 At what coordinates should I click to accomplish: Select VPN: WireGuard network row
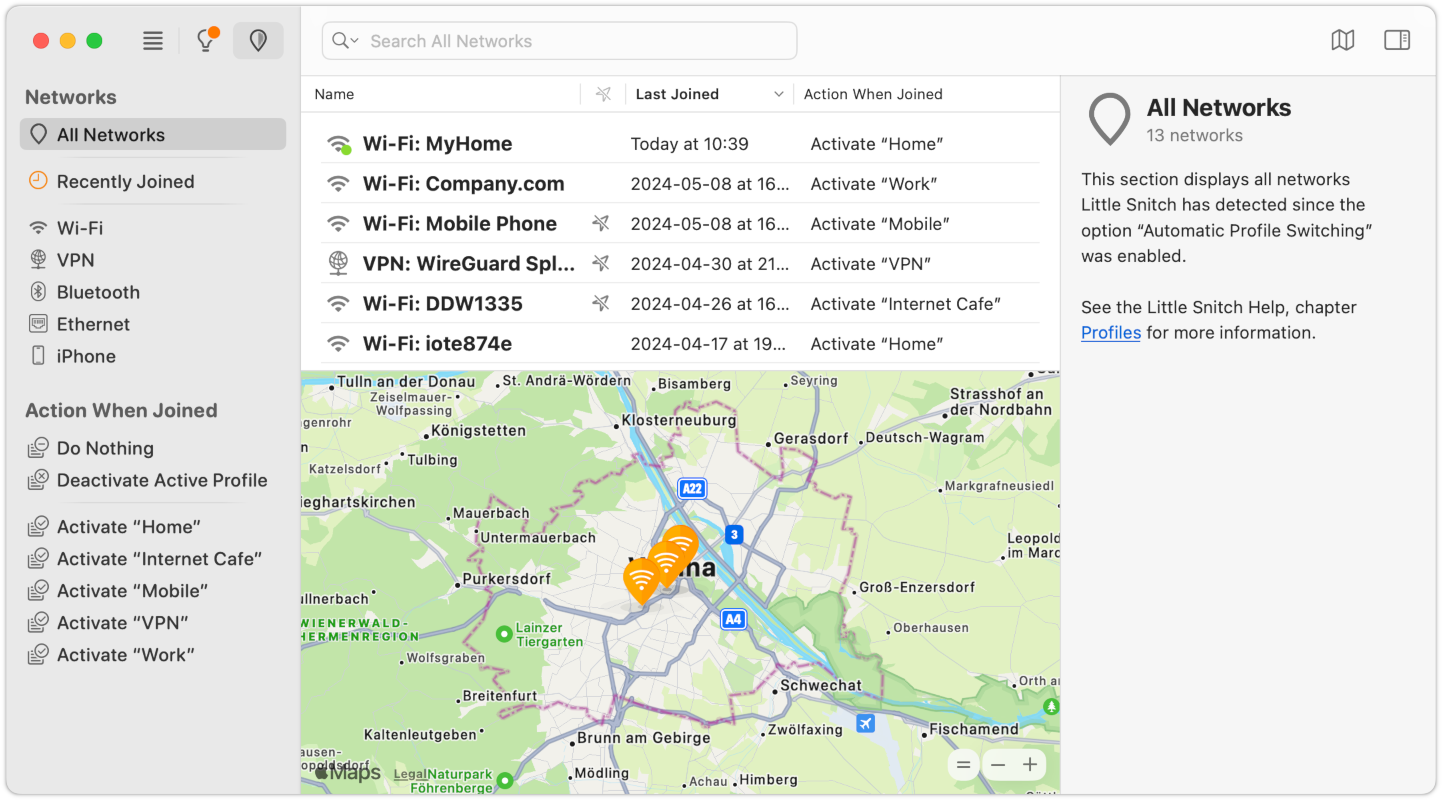pyautogui.click(x=680, y=264)
